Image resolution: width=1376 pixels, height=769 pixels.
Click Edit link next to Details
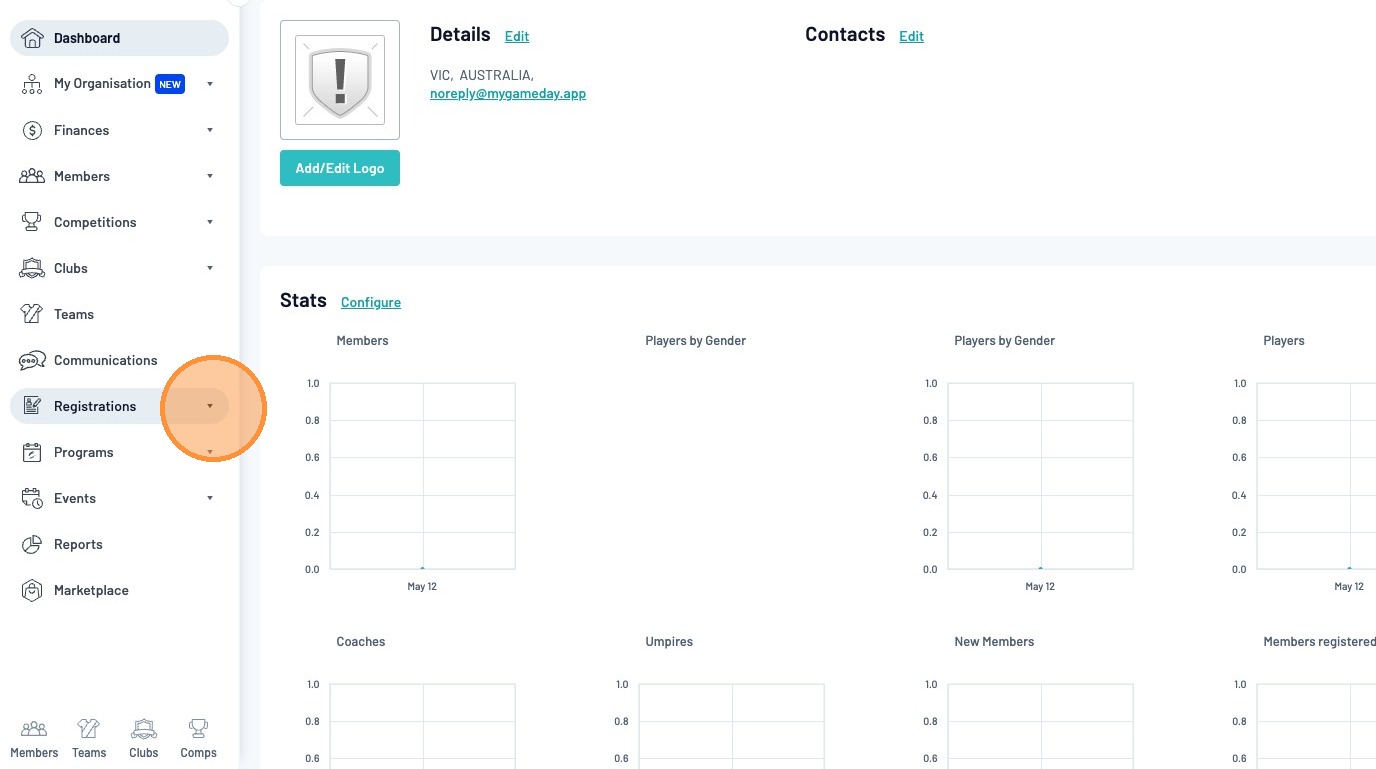click(x=517, y=36)
